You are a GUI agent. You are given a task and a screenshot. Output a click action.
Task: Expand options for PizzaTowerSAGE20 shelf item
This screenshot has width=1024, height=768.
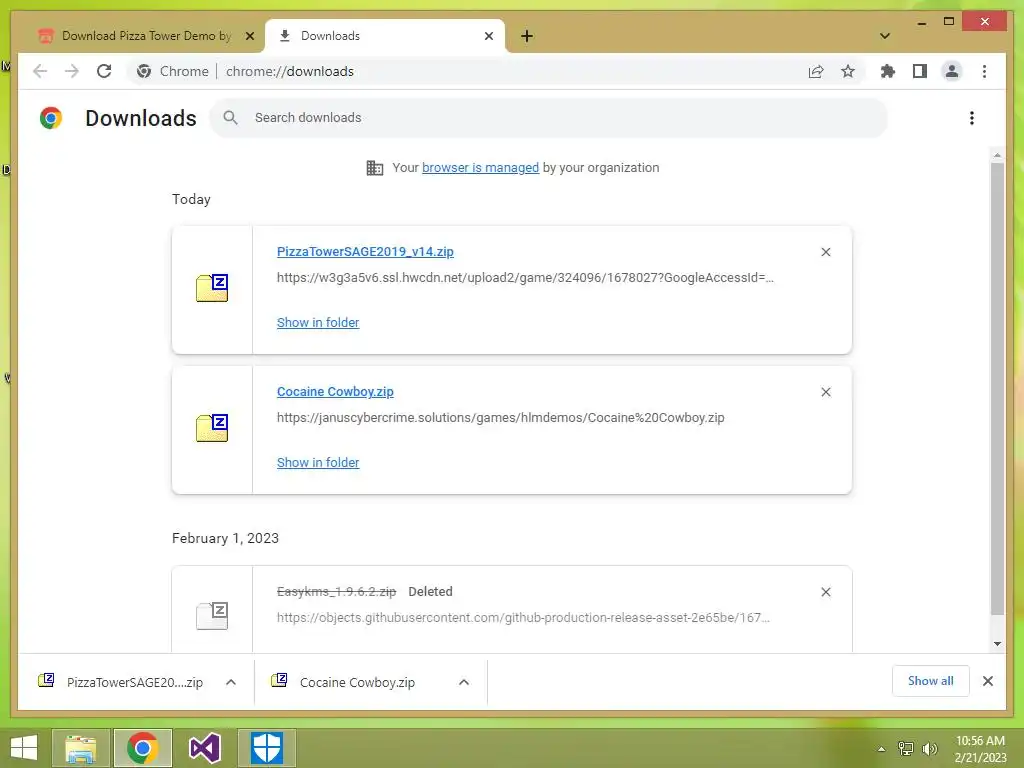[x=231, y=682]
